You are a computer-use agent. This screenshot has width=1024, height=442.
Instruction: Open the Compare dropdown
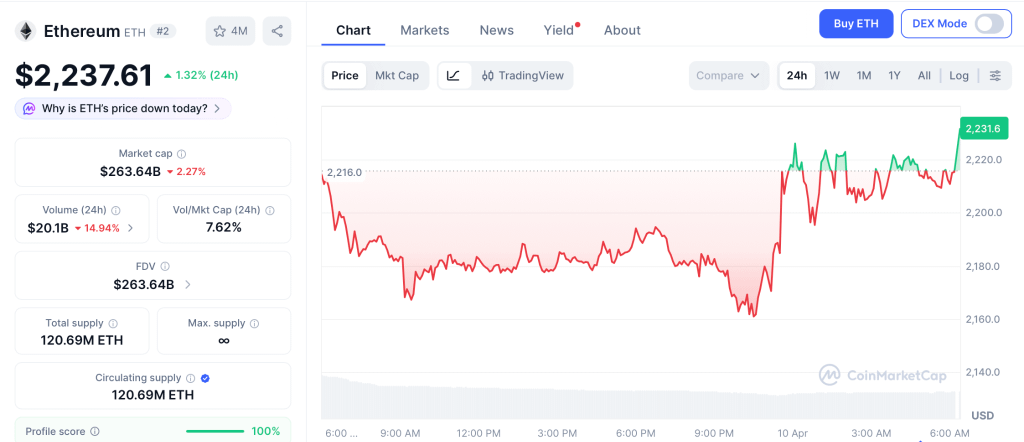pos(729,76)
